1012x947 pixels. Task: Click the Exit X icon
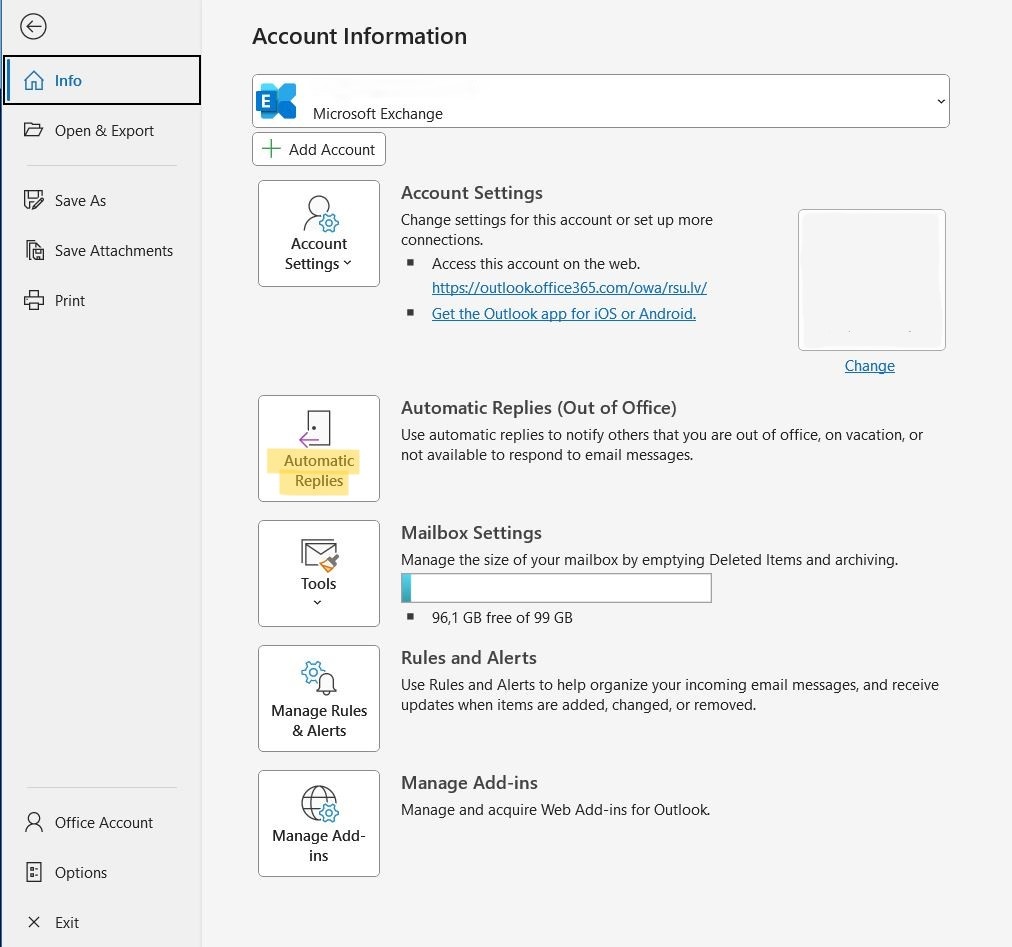pyautogui.click(x=34, y=922)
